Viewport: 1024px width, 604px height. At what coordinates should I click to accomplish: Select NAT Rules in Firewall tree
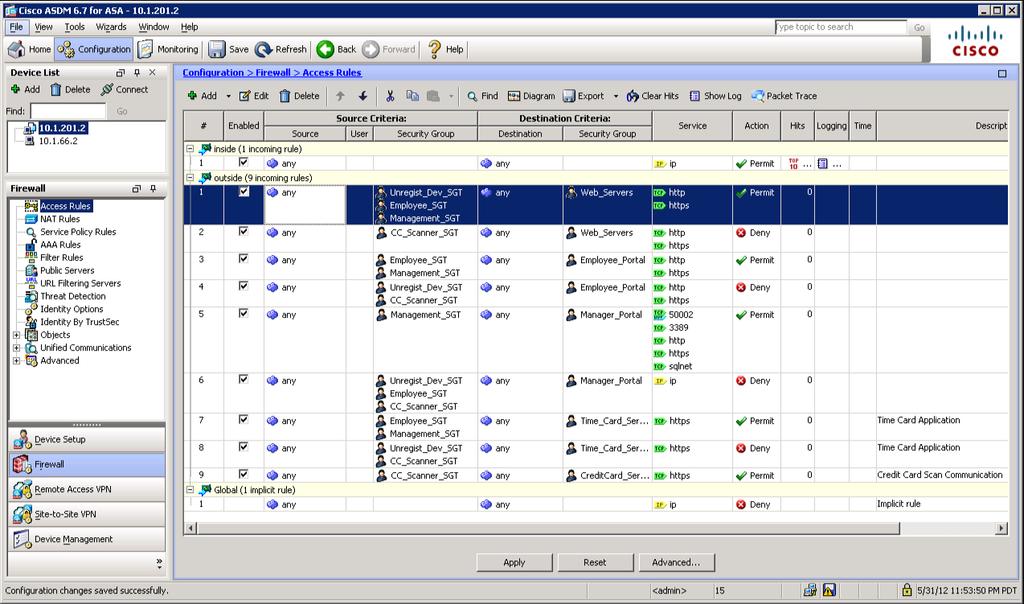click(x=59, y=219)
